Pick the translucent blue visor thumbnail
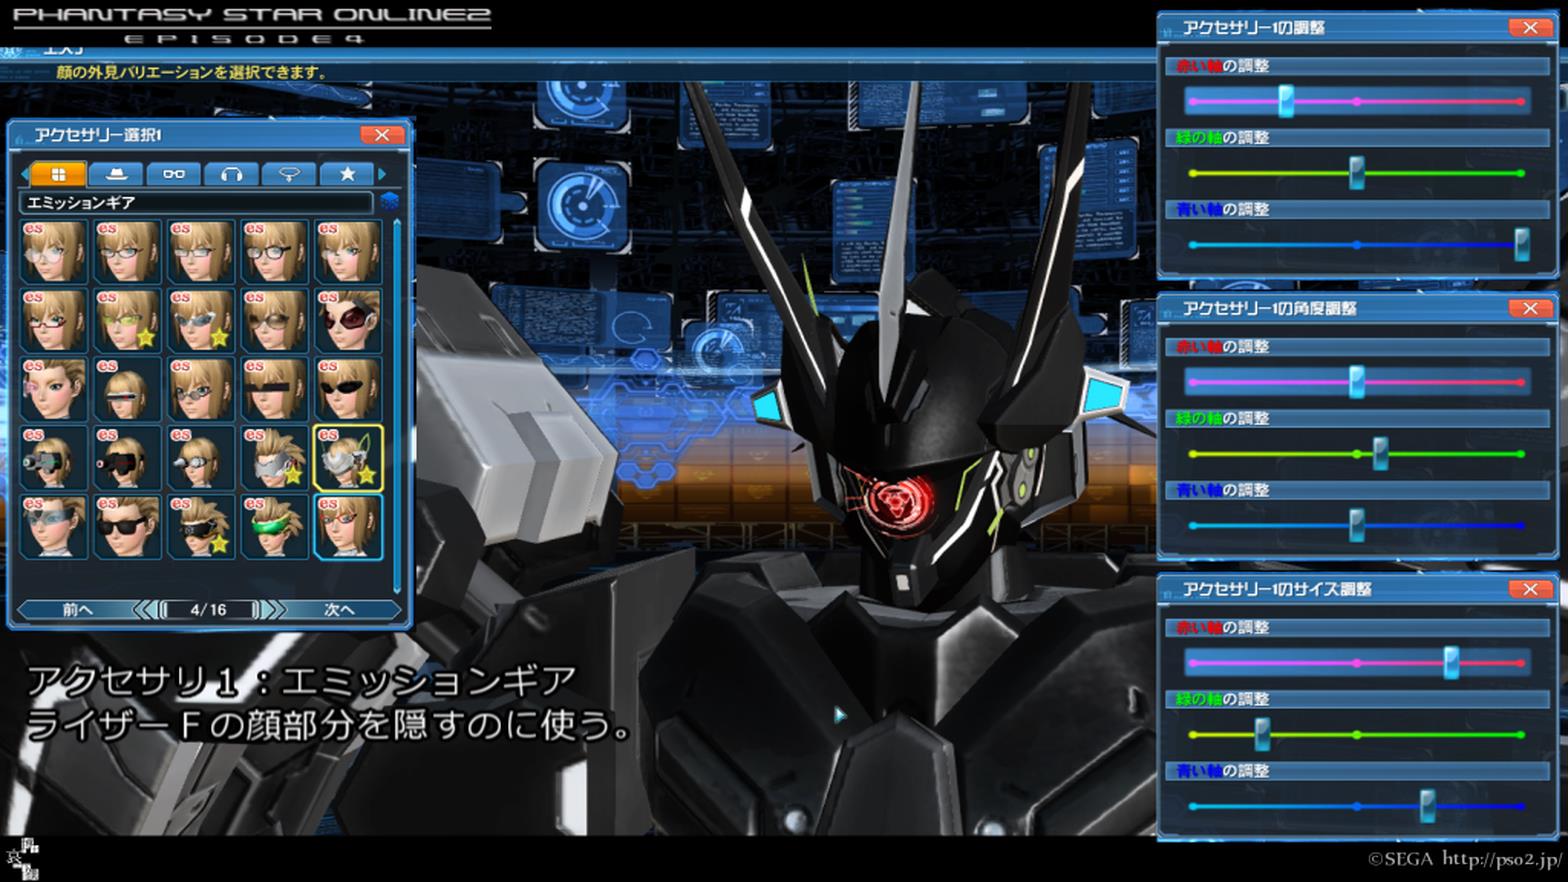This screenshot has height=882, width=1568. [53, 527]
